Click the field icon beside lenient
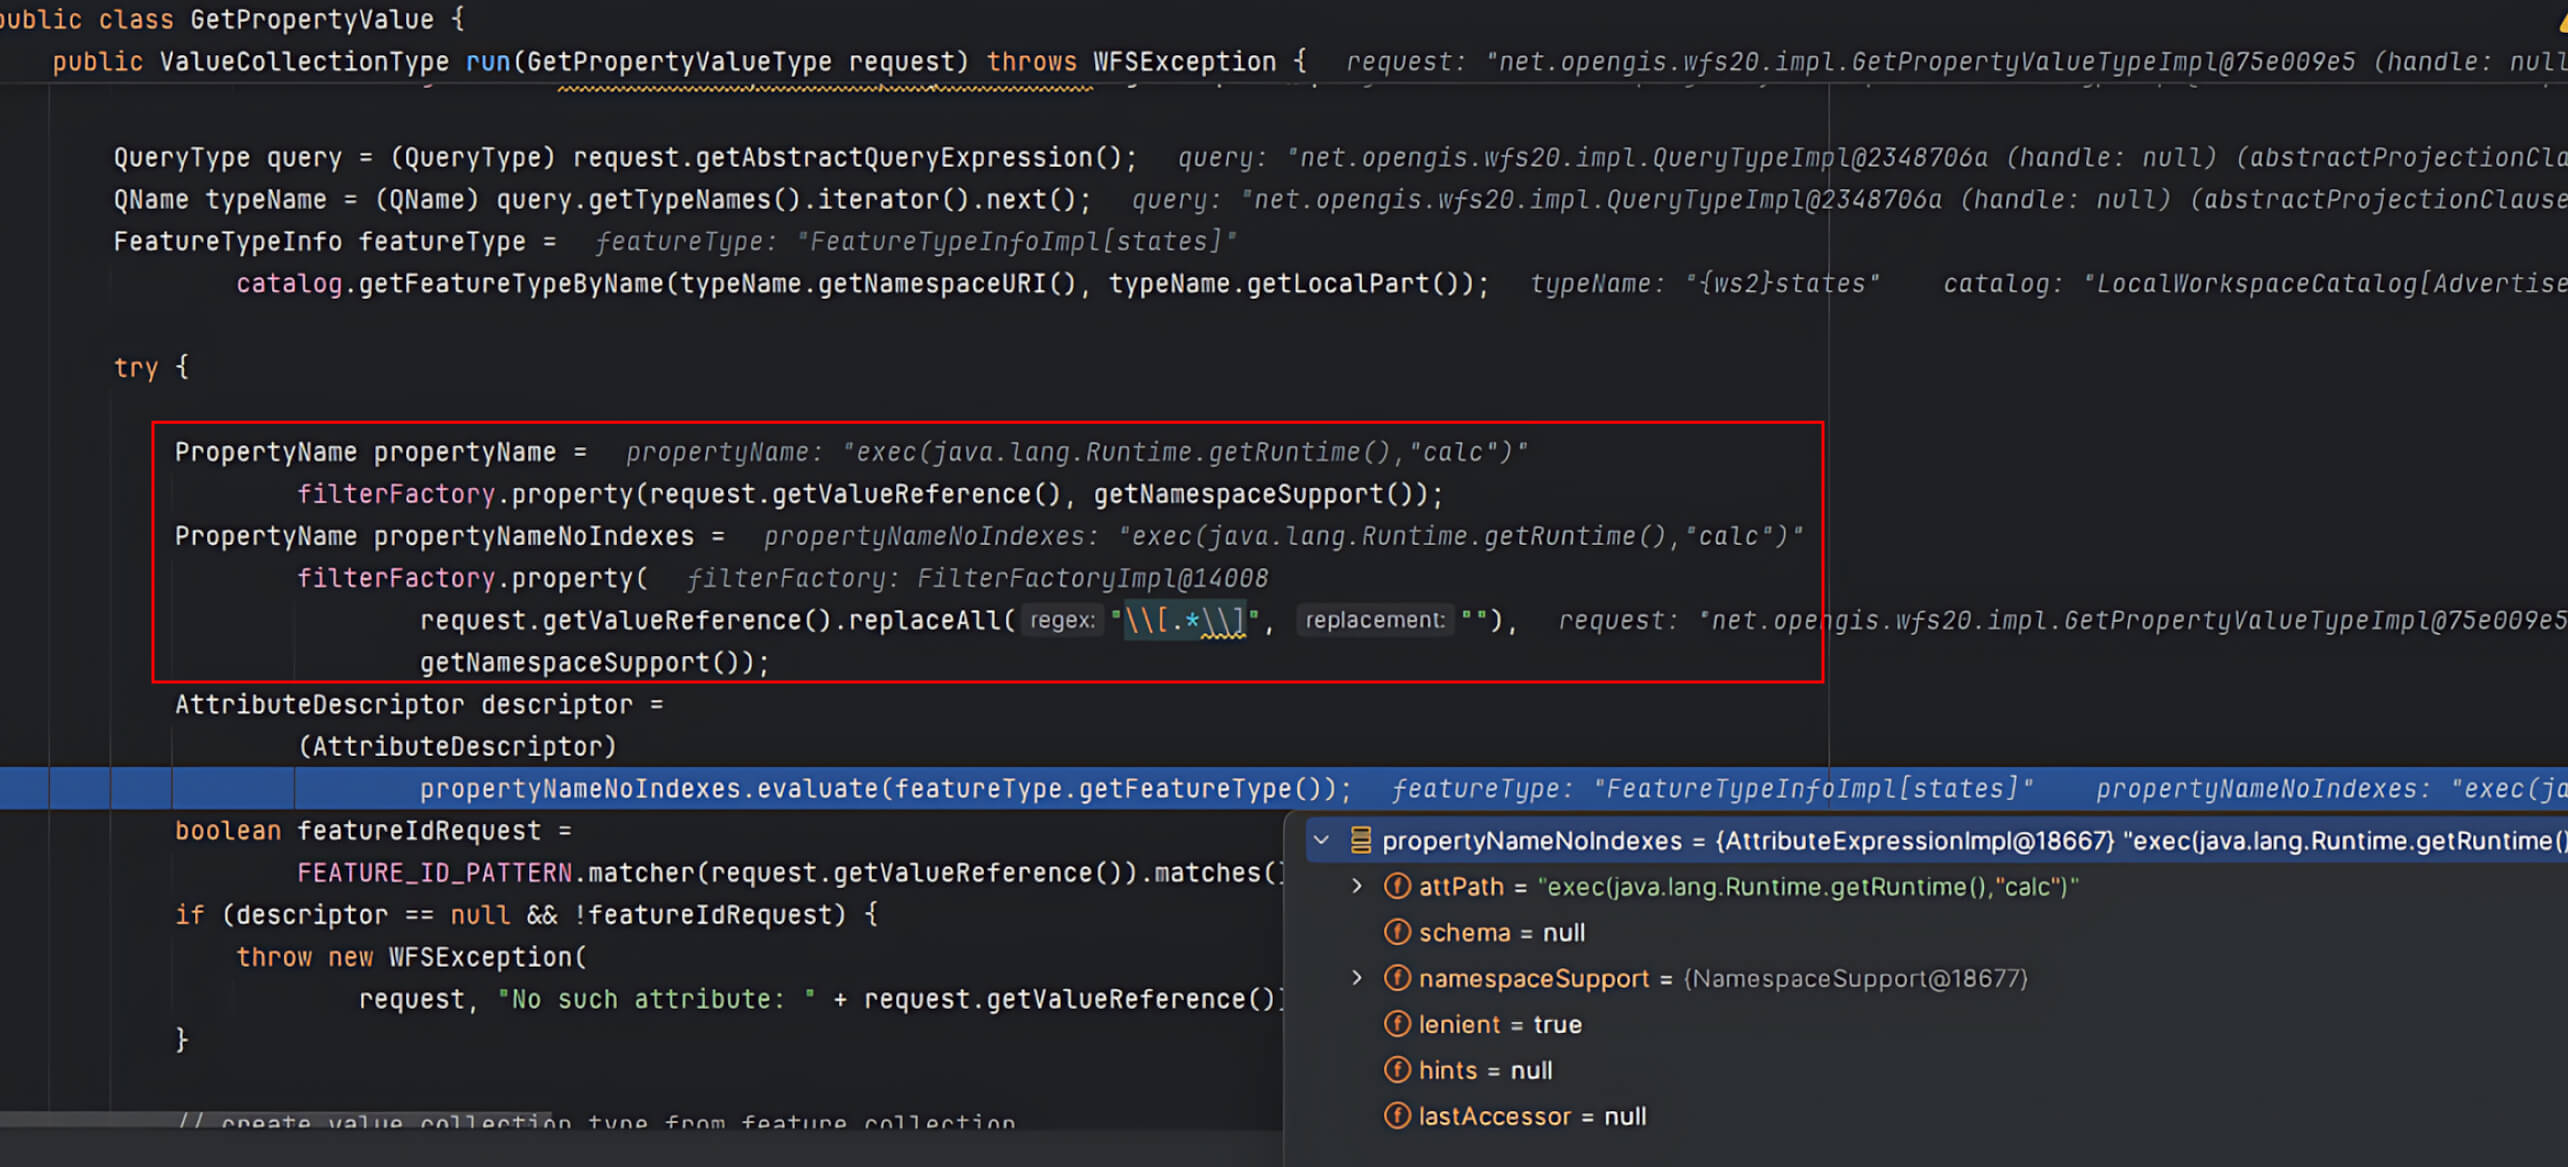Screen dimensions: 2568x1167 tap(1397, 1024)
